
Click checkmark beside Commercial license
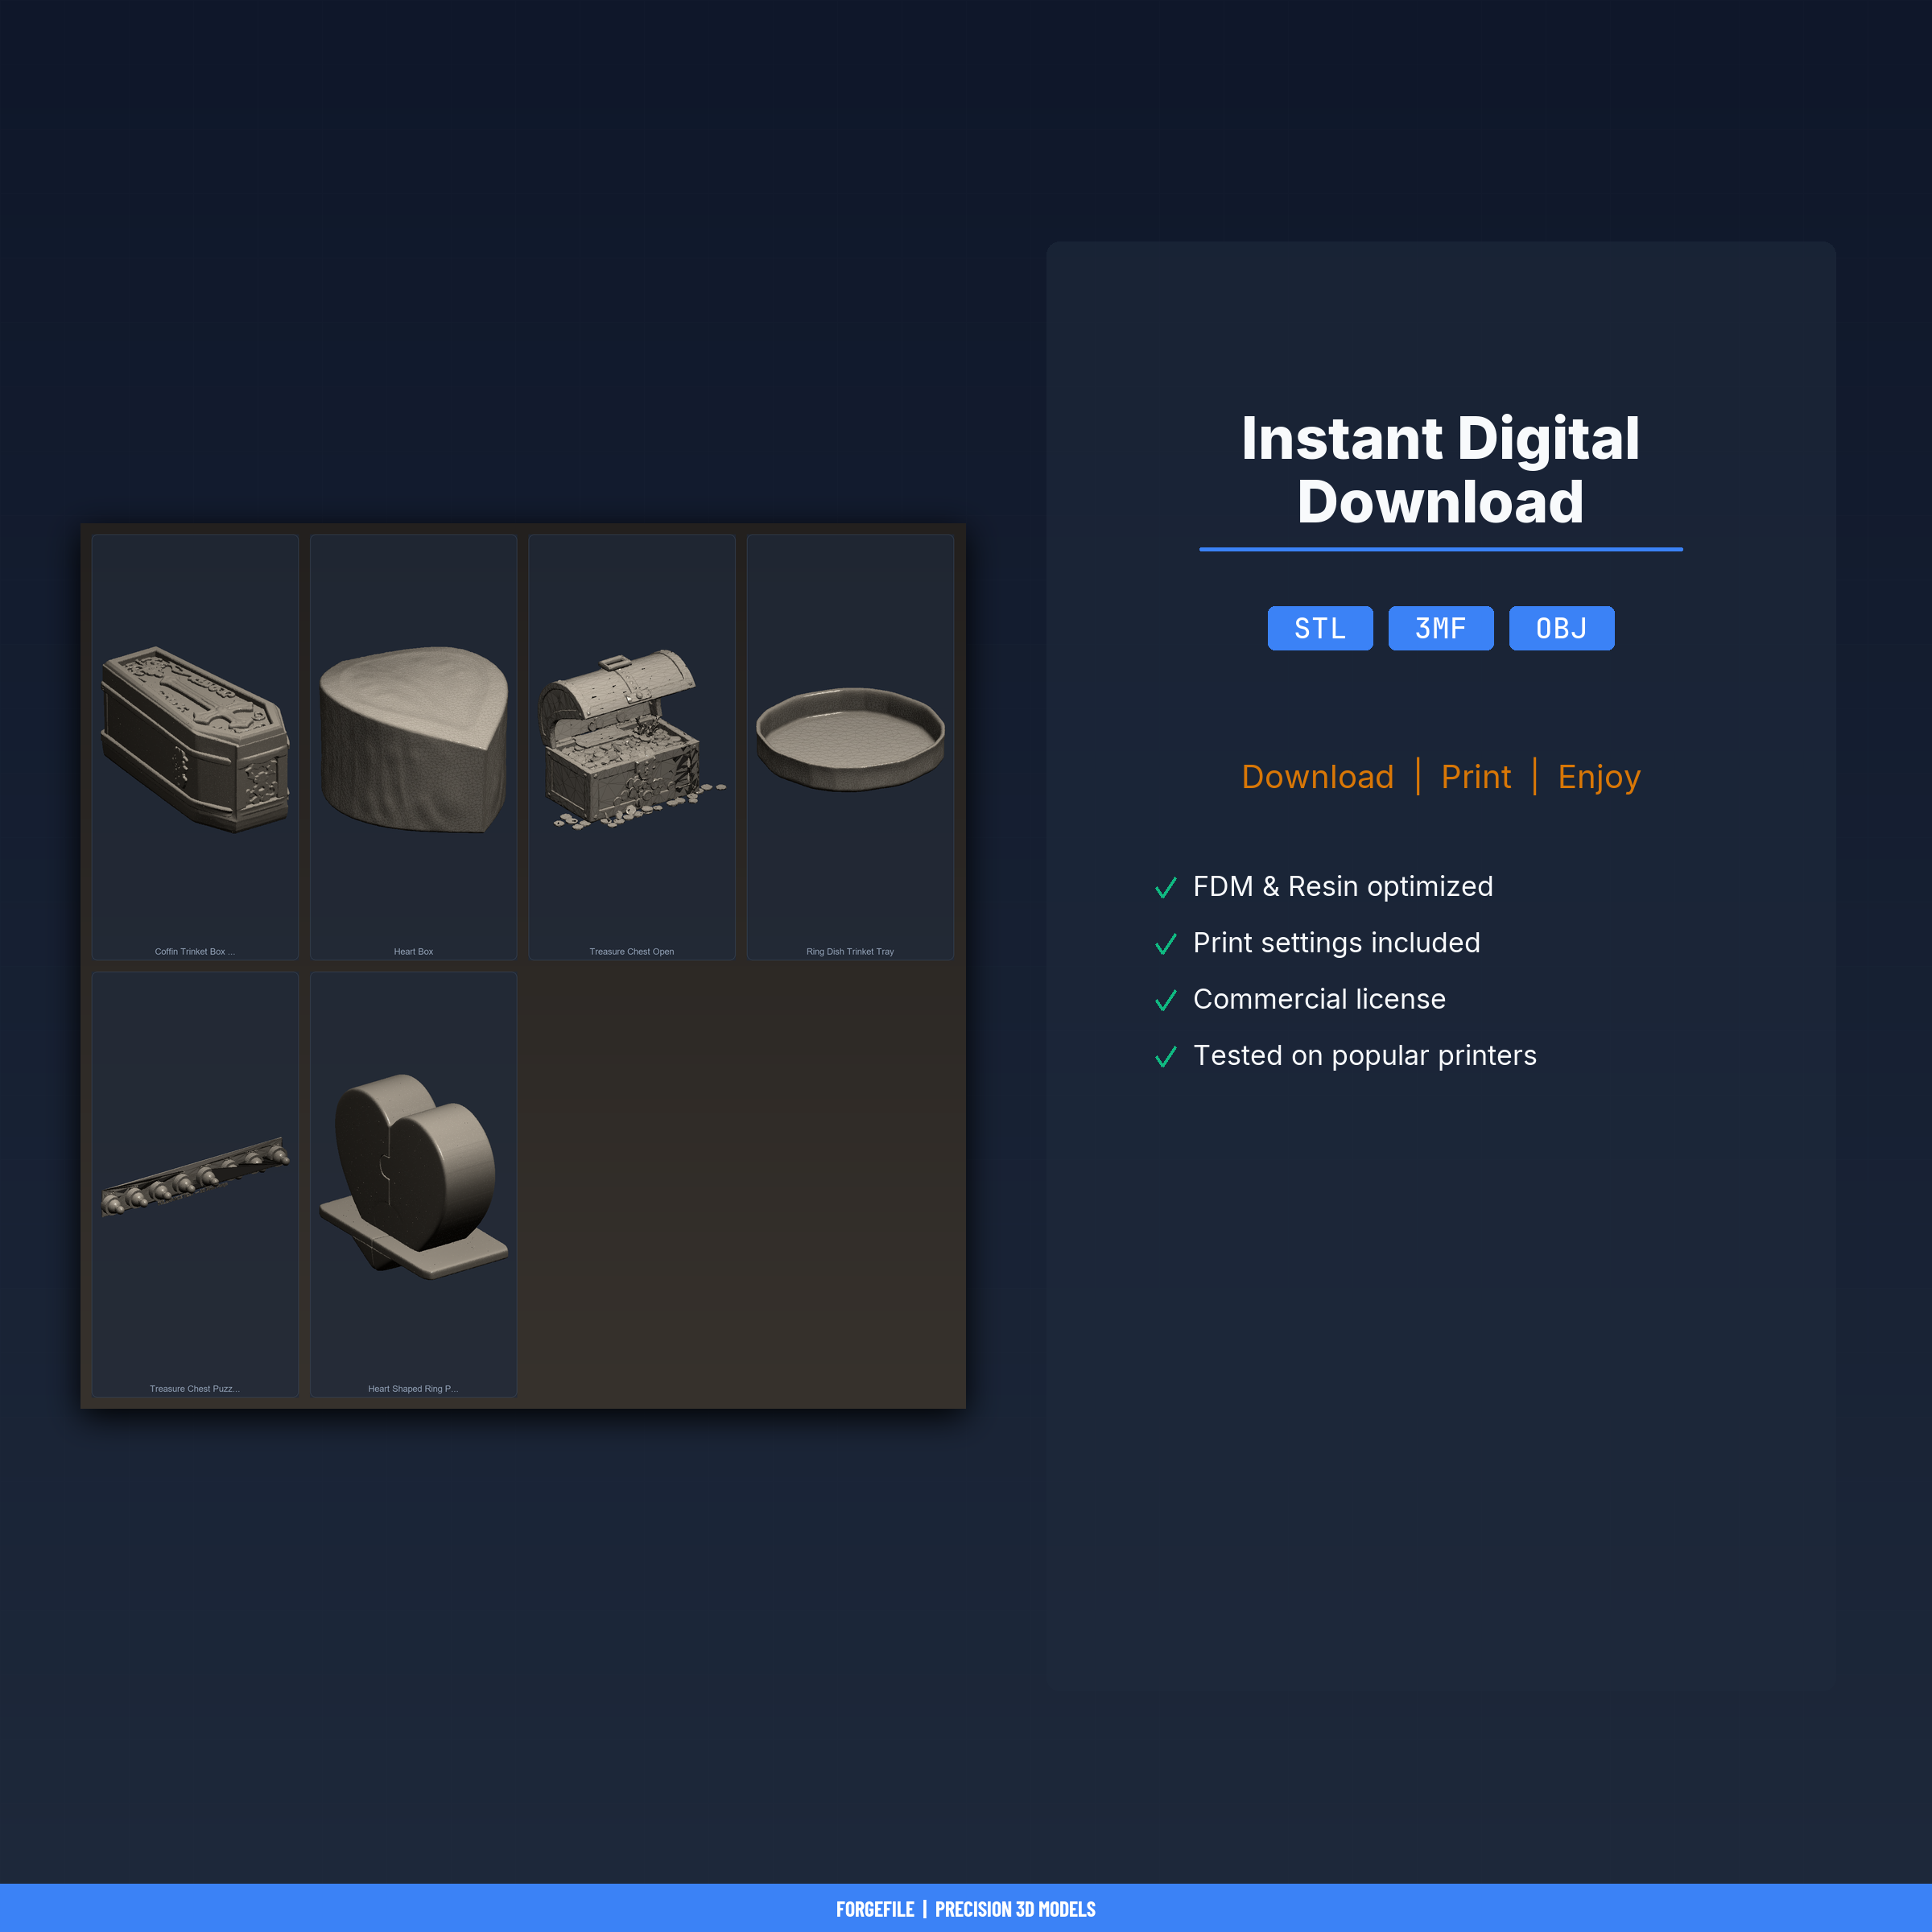tap(1165, 1000)
